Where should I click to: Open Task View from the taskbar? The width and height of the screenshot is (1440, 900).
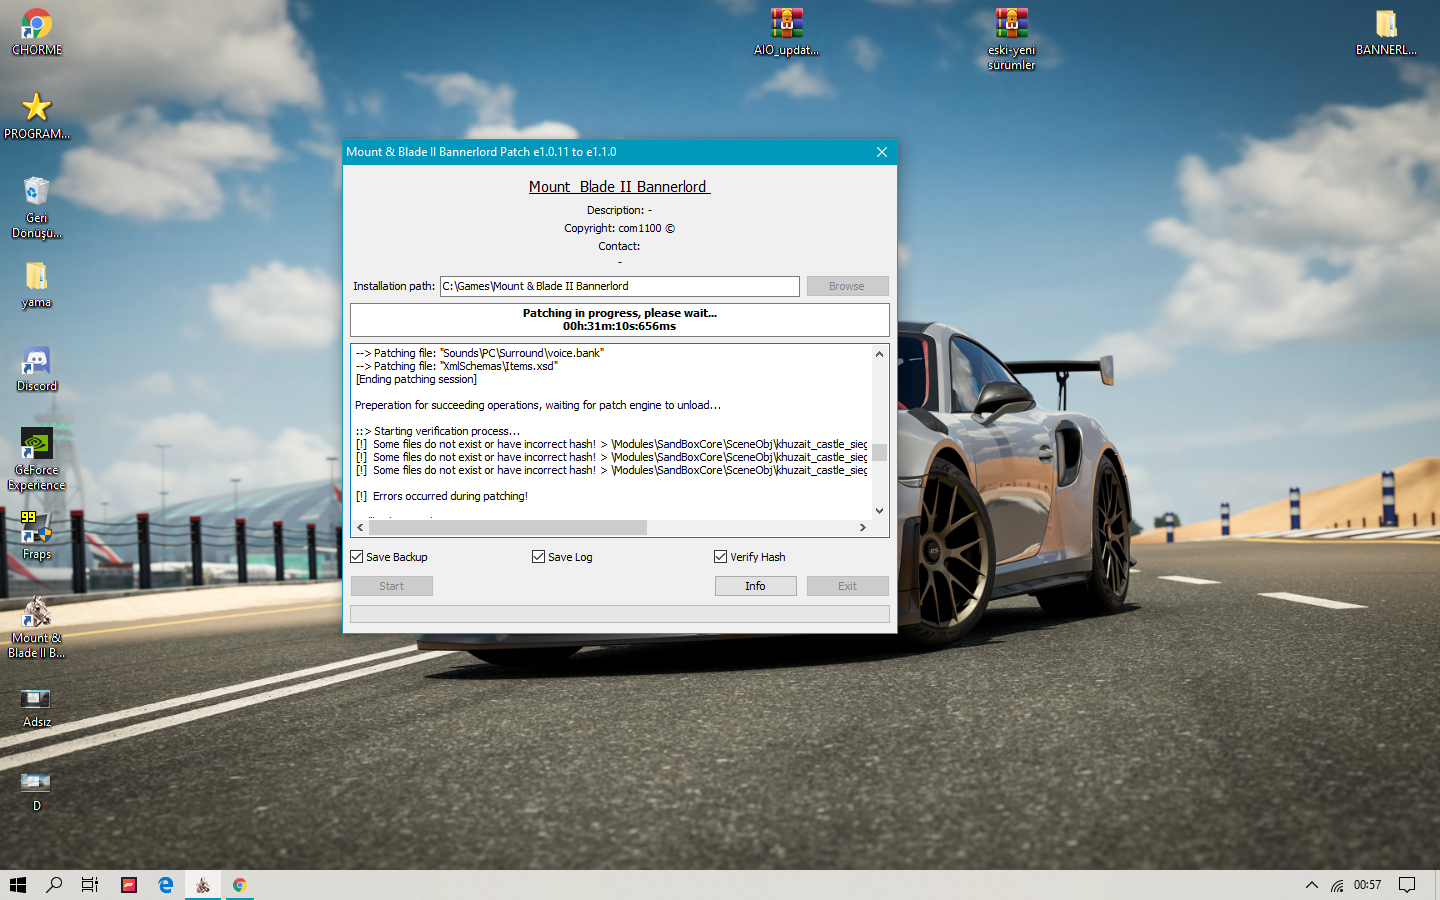pyautogui.click(x=90, y=885)
